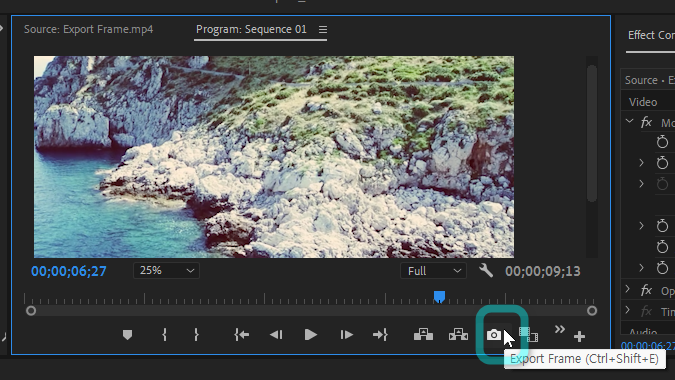Open the Button Editor plus icon
This screenshot has width=675, height=380.
(579, 337)
